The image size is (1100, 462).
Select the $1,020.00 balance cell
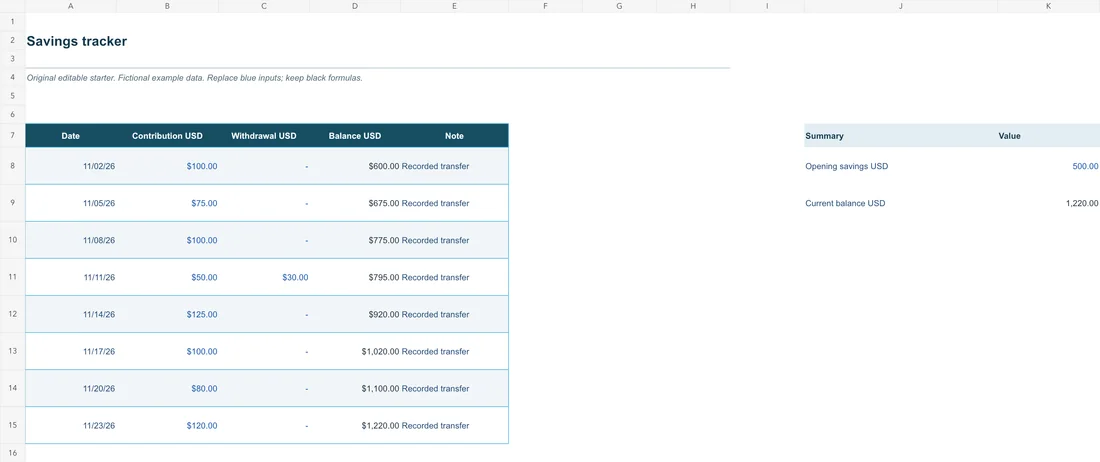(355, 351)
